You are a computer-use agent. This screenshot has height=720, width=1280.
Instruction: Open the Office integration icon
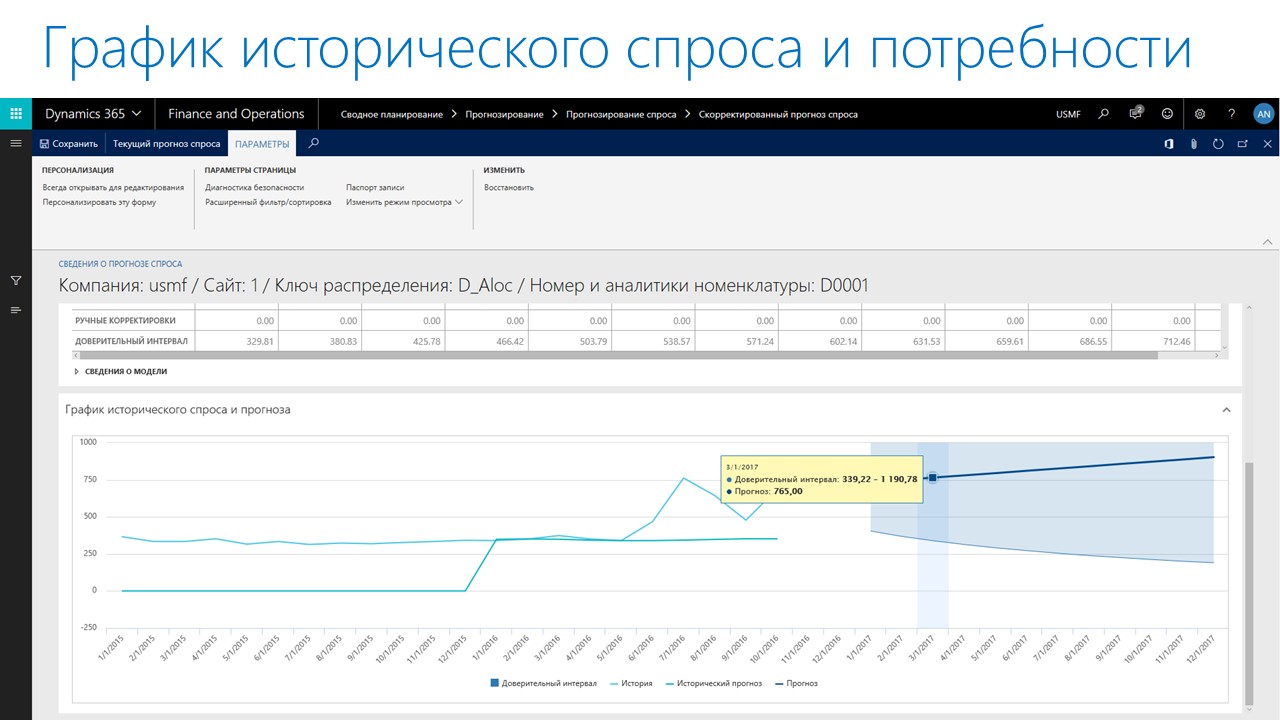[1168, 144]
